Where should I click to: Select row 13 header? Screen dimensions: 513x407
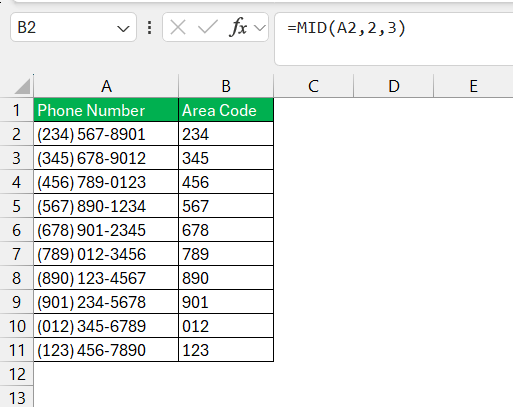point(17,397)
